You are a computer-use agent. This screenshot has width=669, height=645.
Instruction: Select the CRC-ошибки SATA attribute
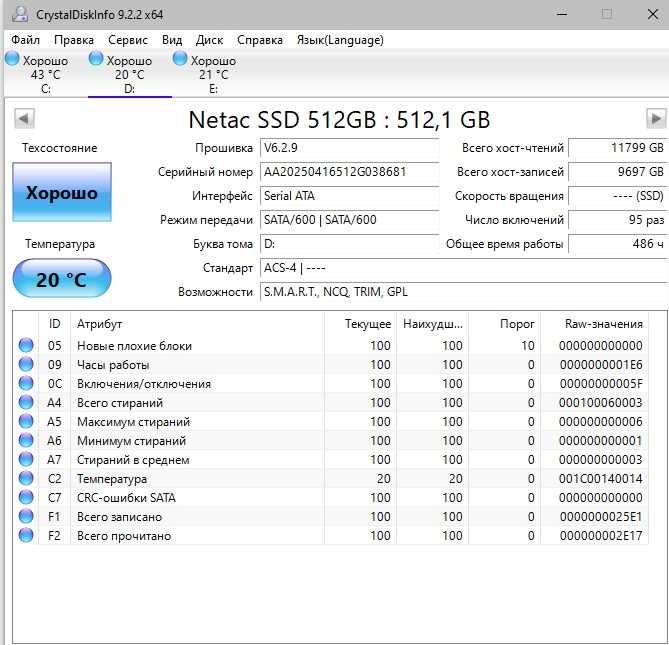126,497
